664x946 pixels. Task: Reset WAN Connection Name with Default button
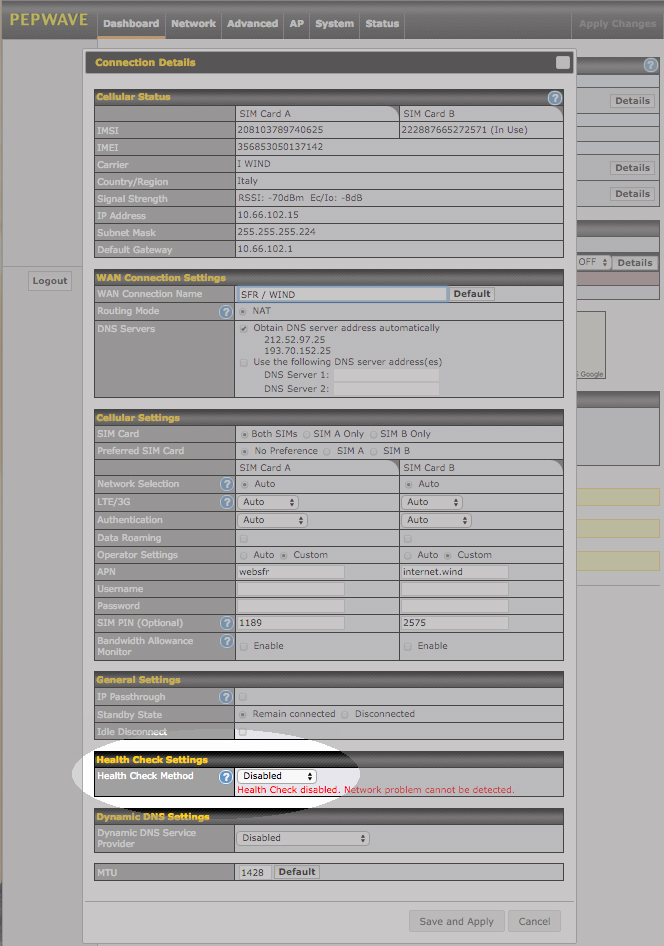coord(472,294)
